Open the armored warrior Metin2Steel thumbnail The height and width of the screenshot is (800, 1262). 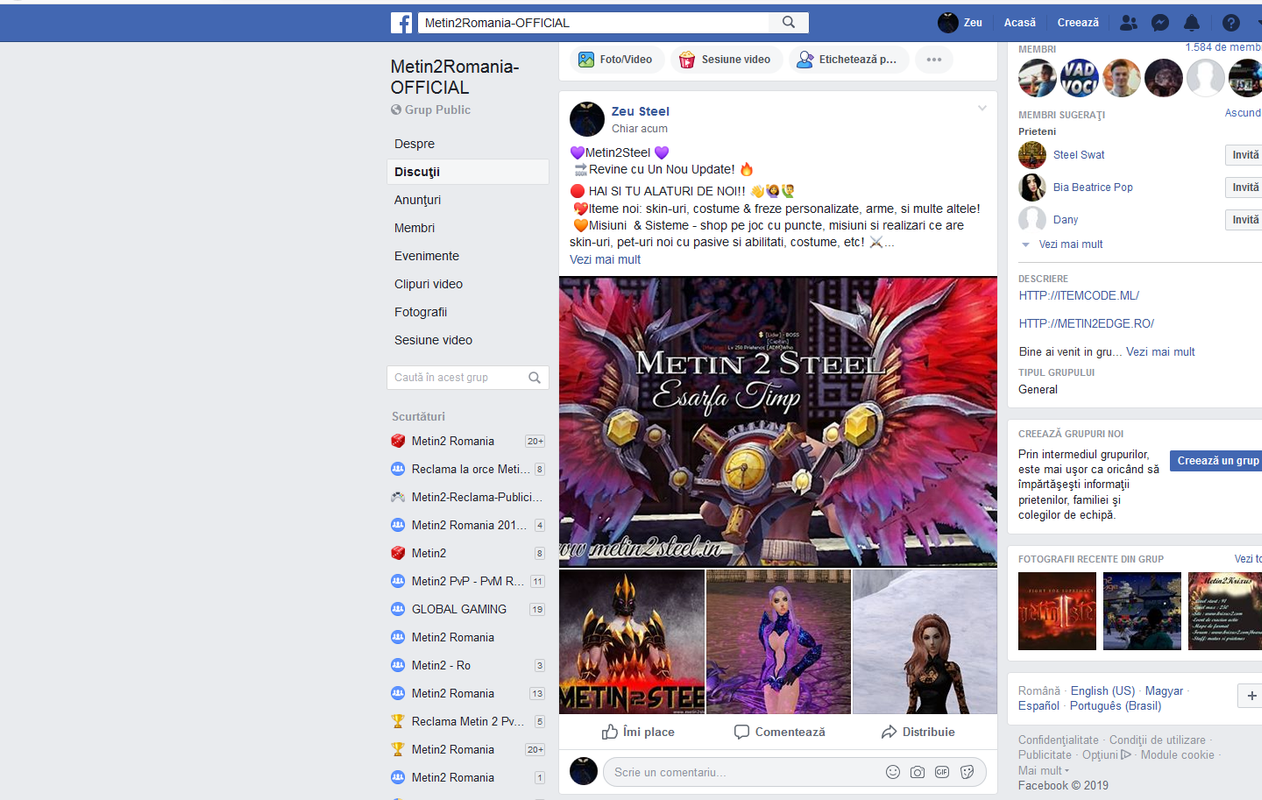pyautogui.click(x=632, y=642)
